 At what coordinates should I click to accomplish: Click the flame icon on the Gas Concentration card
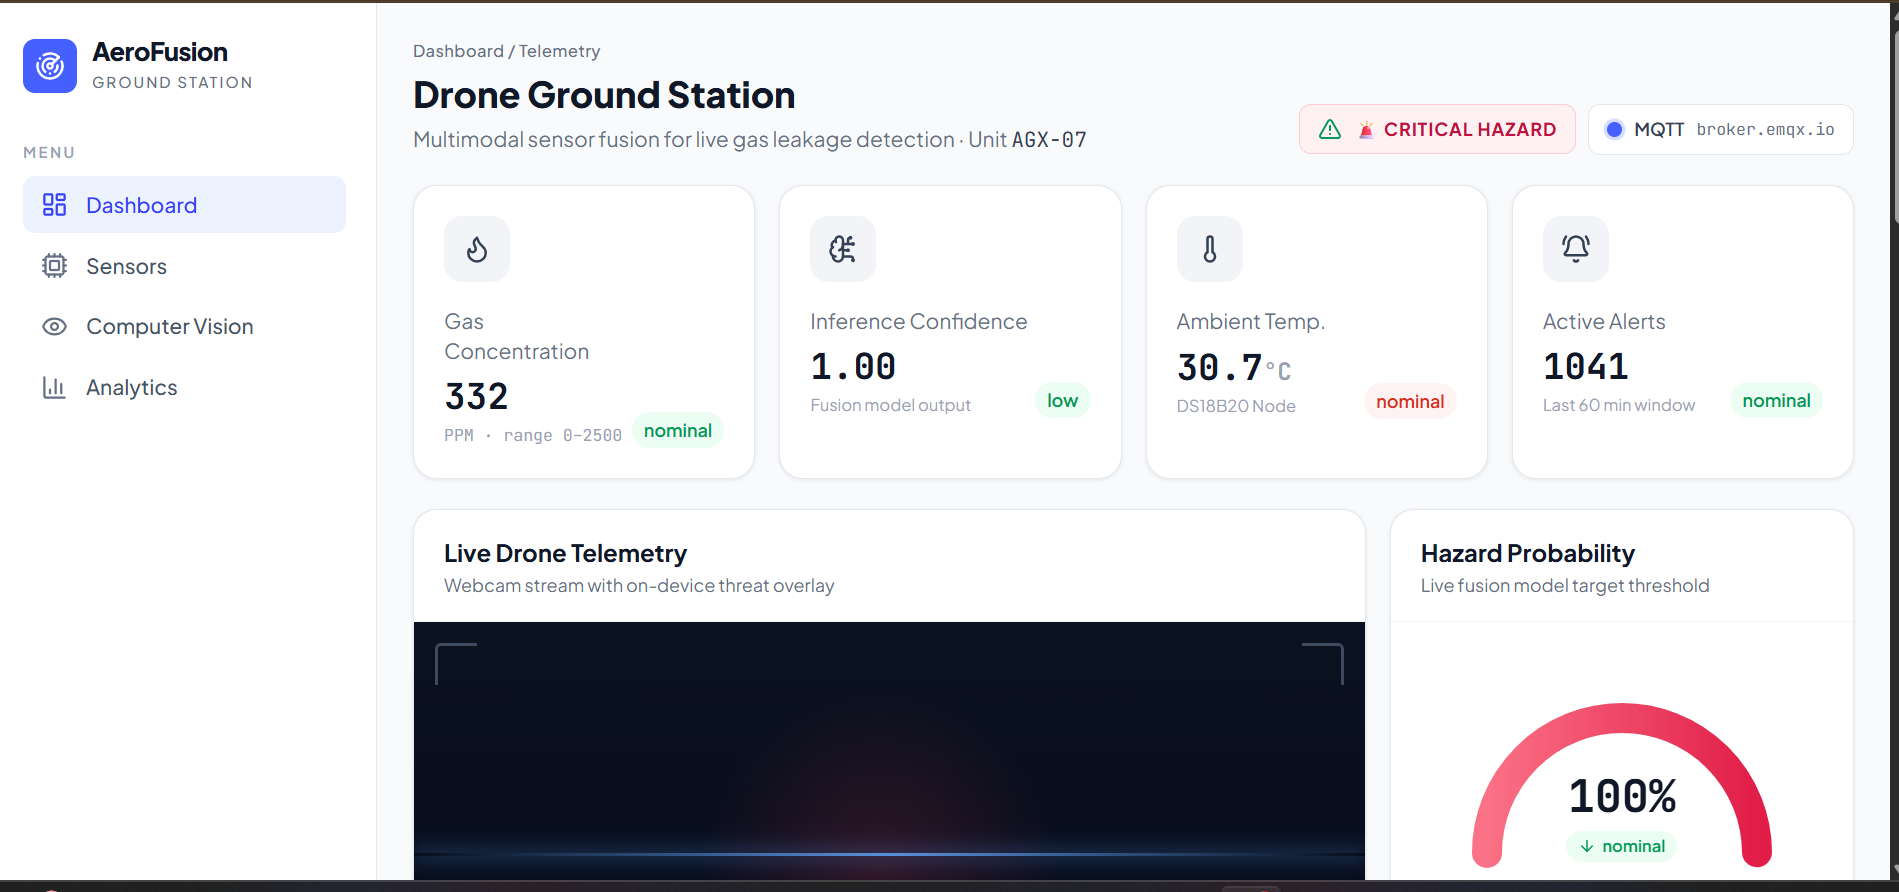click(477, 249)
